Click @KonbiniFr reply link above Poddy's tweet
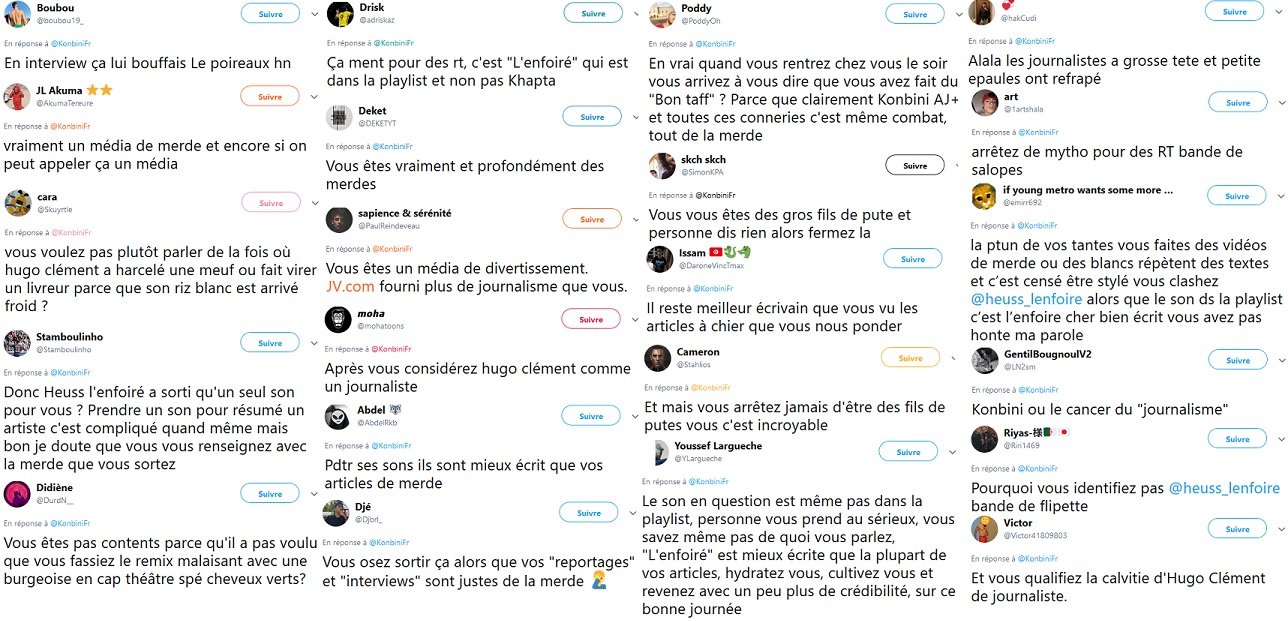The image size is (1288, 621). coord(716,44)
